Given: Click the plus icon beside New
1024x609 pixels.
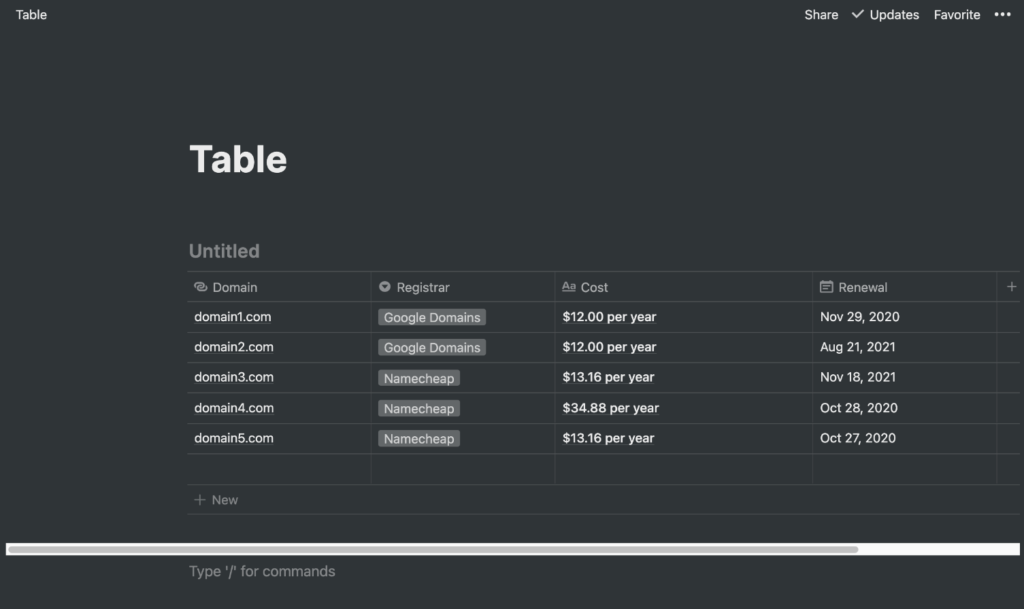Looking at the screenshot, I should (200, 500).
